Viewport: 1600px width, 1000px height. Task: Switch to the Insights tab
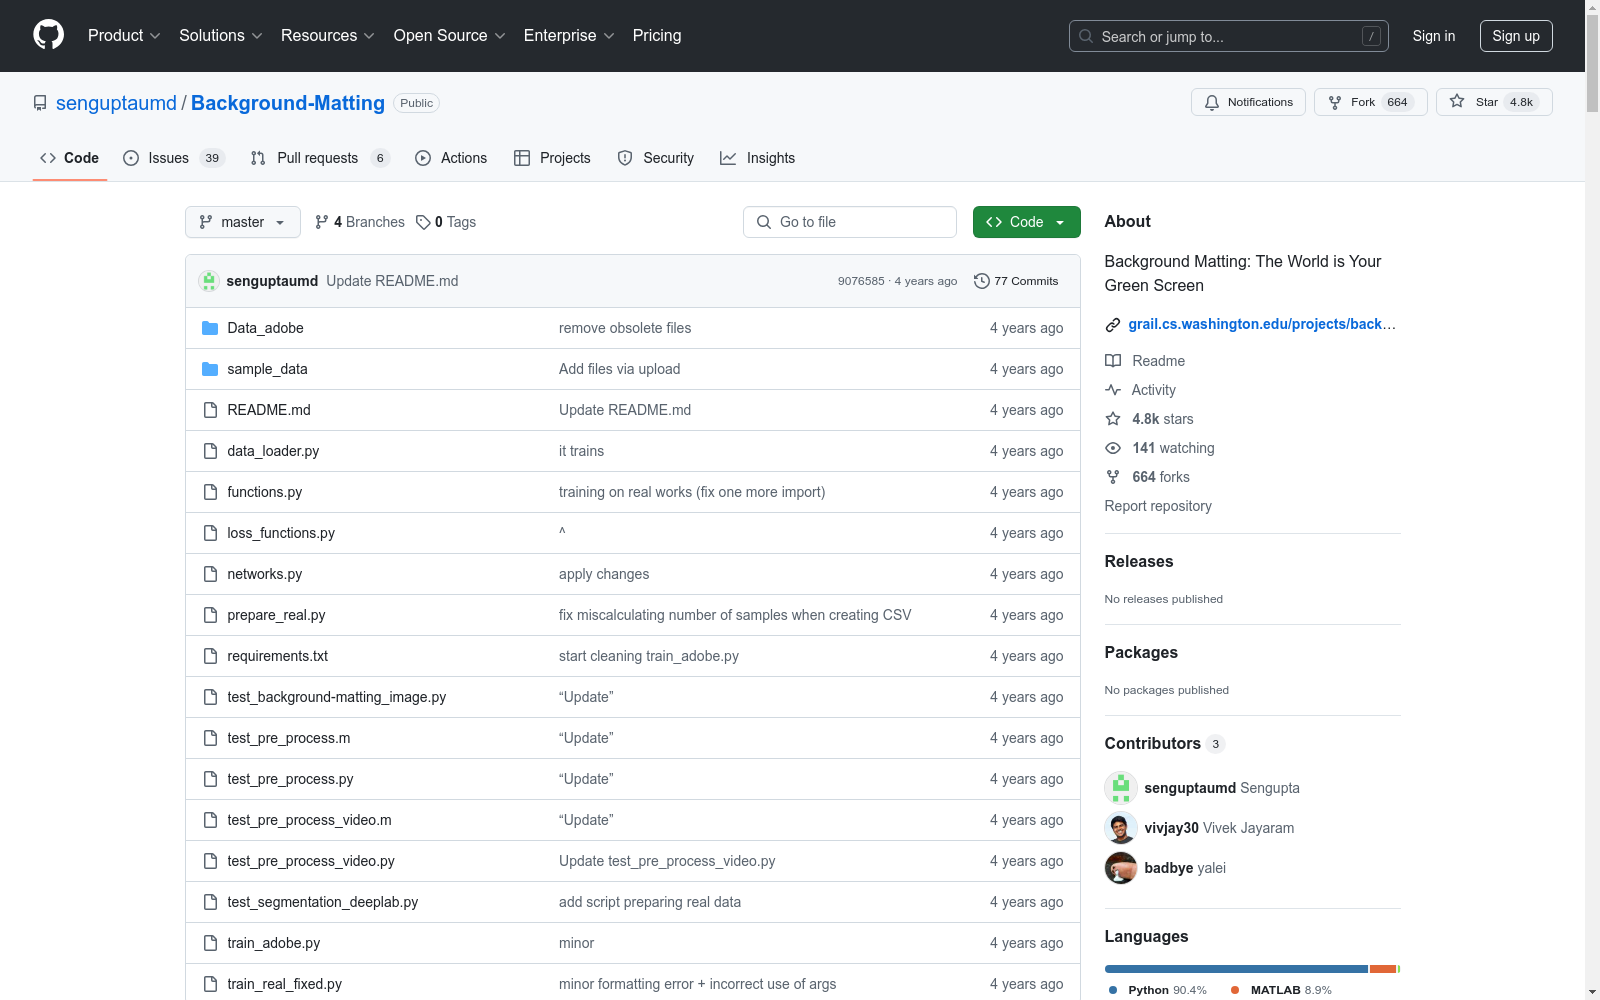coord(758,158)
